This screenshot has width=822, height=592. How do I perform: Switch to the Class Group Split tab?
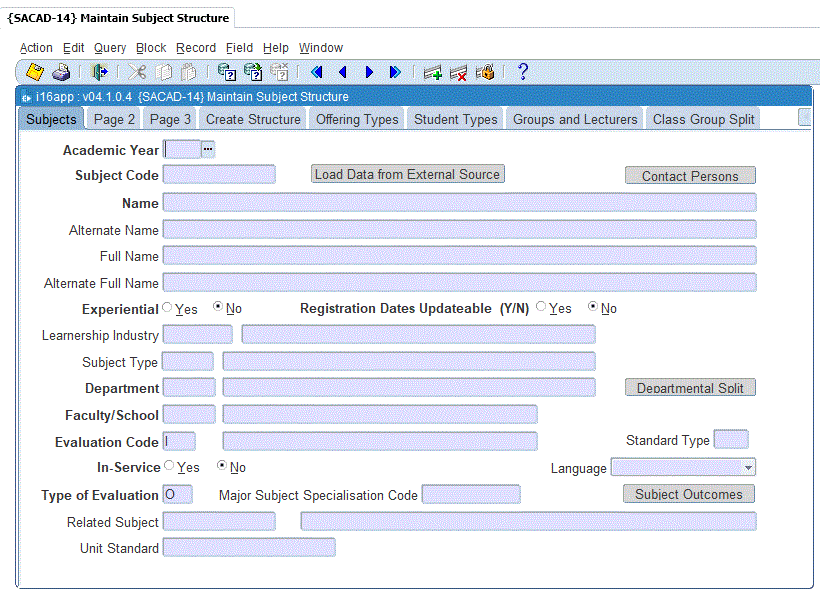tap(703, 119)
